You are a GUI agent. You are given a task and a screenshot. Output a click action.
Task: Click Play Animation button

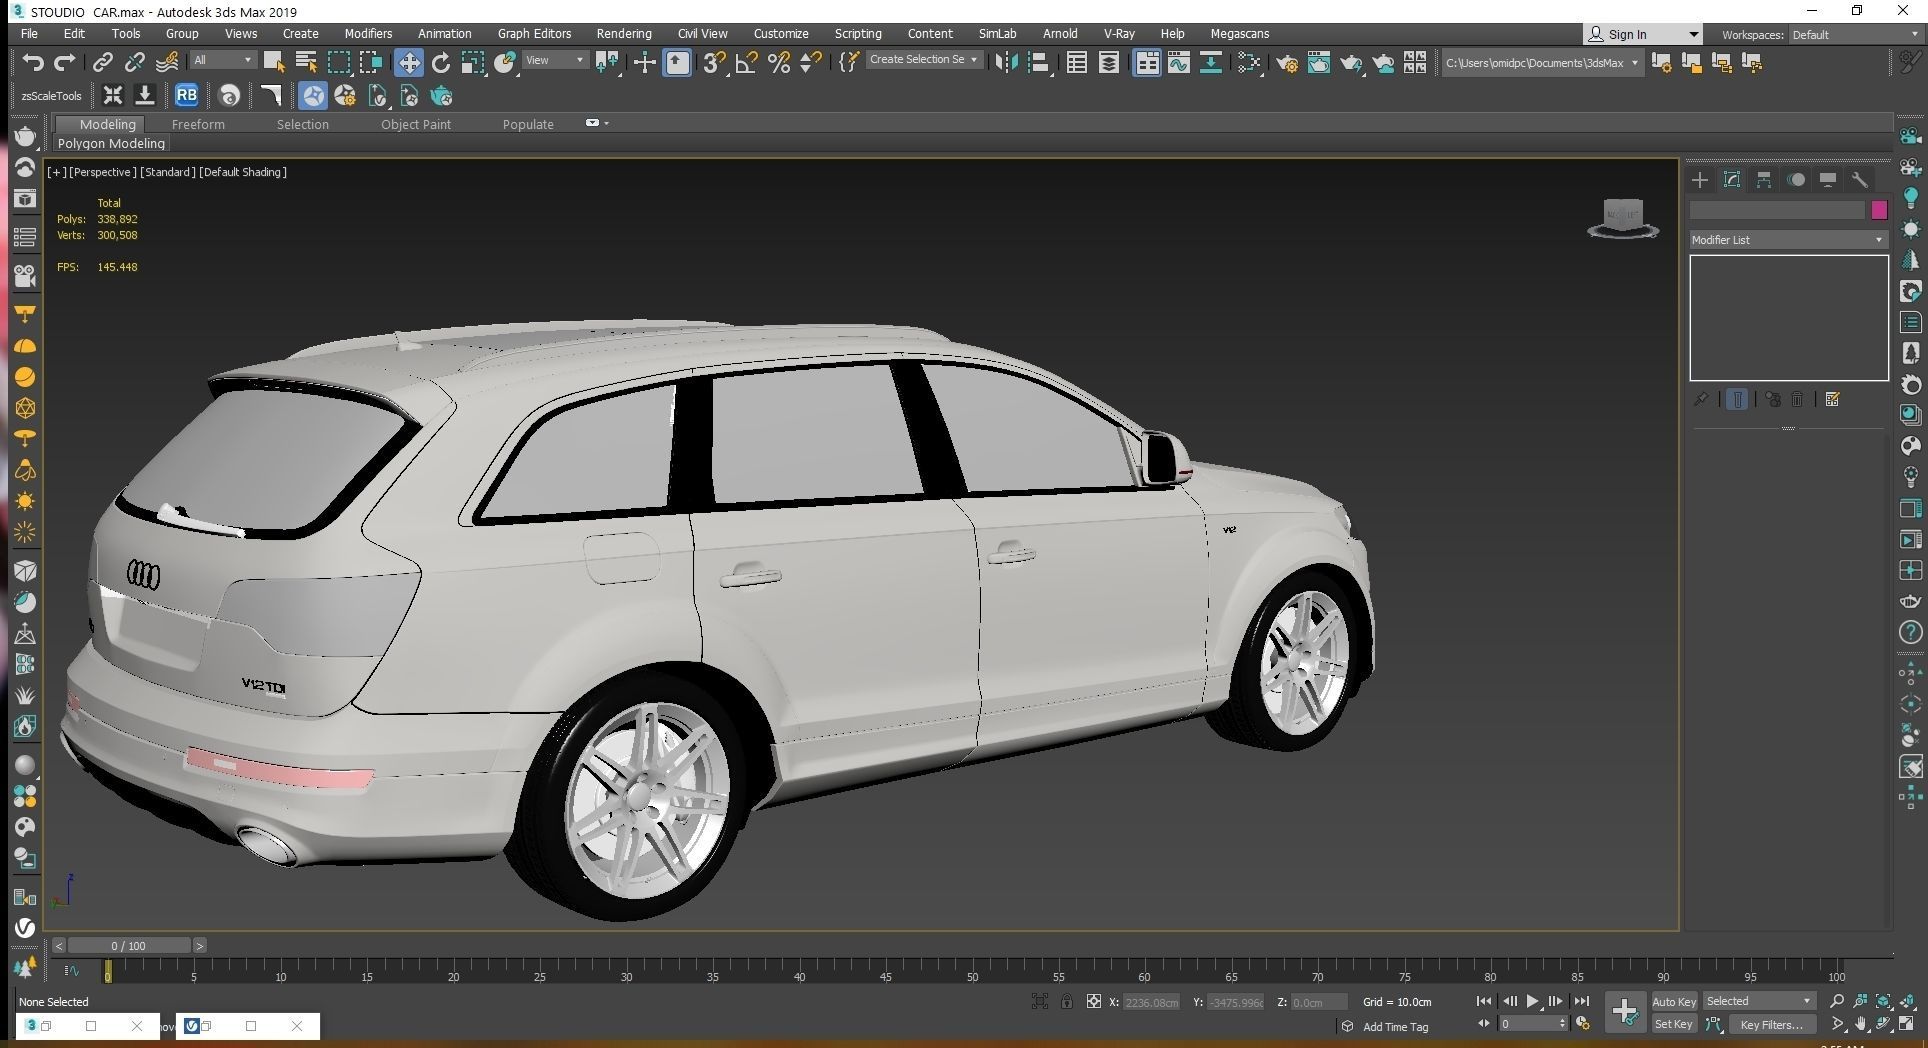click(x=1532, y=1001)
